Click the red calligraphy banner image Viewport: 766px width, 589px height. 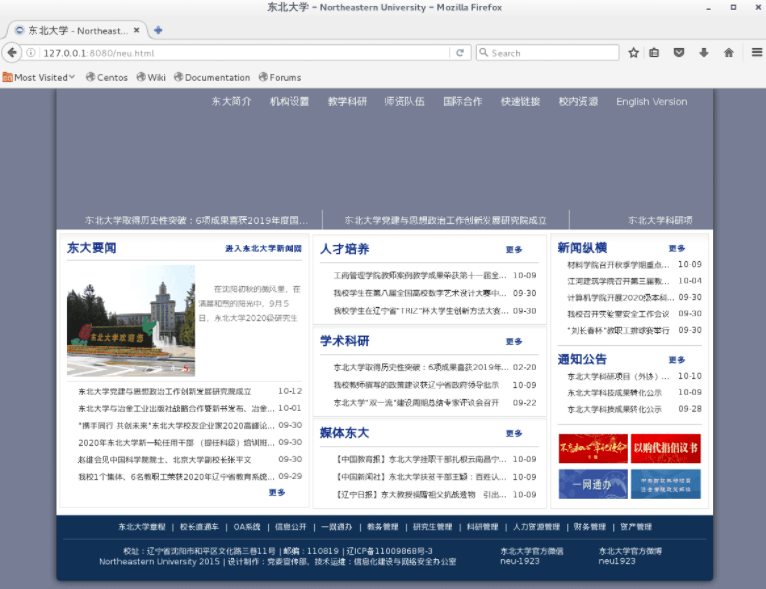593,448
